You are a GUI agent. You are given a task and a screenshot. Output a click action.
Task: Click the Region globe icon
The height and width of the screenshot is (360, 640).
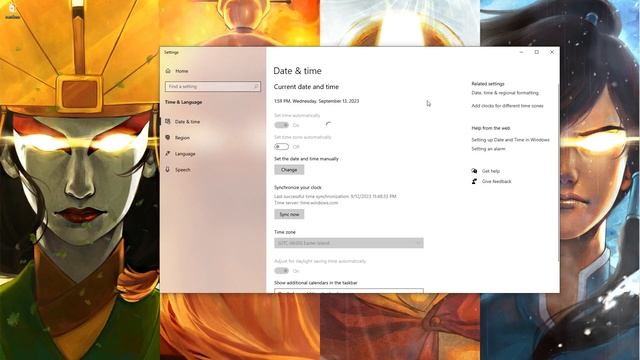(168, 138)
